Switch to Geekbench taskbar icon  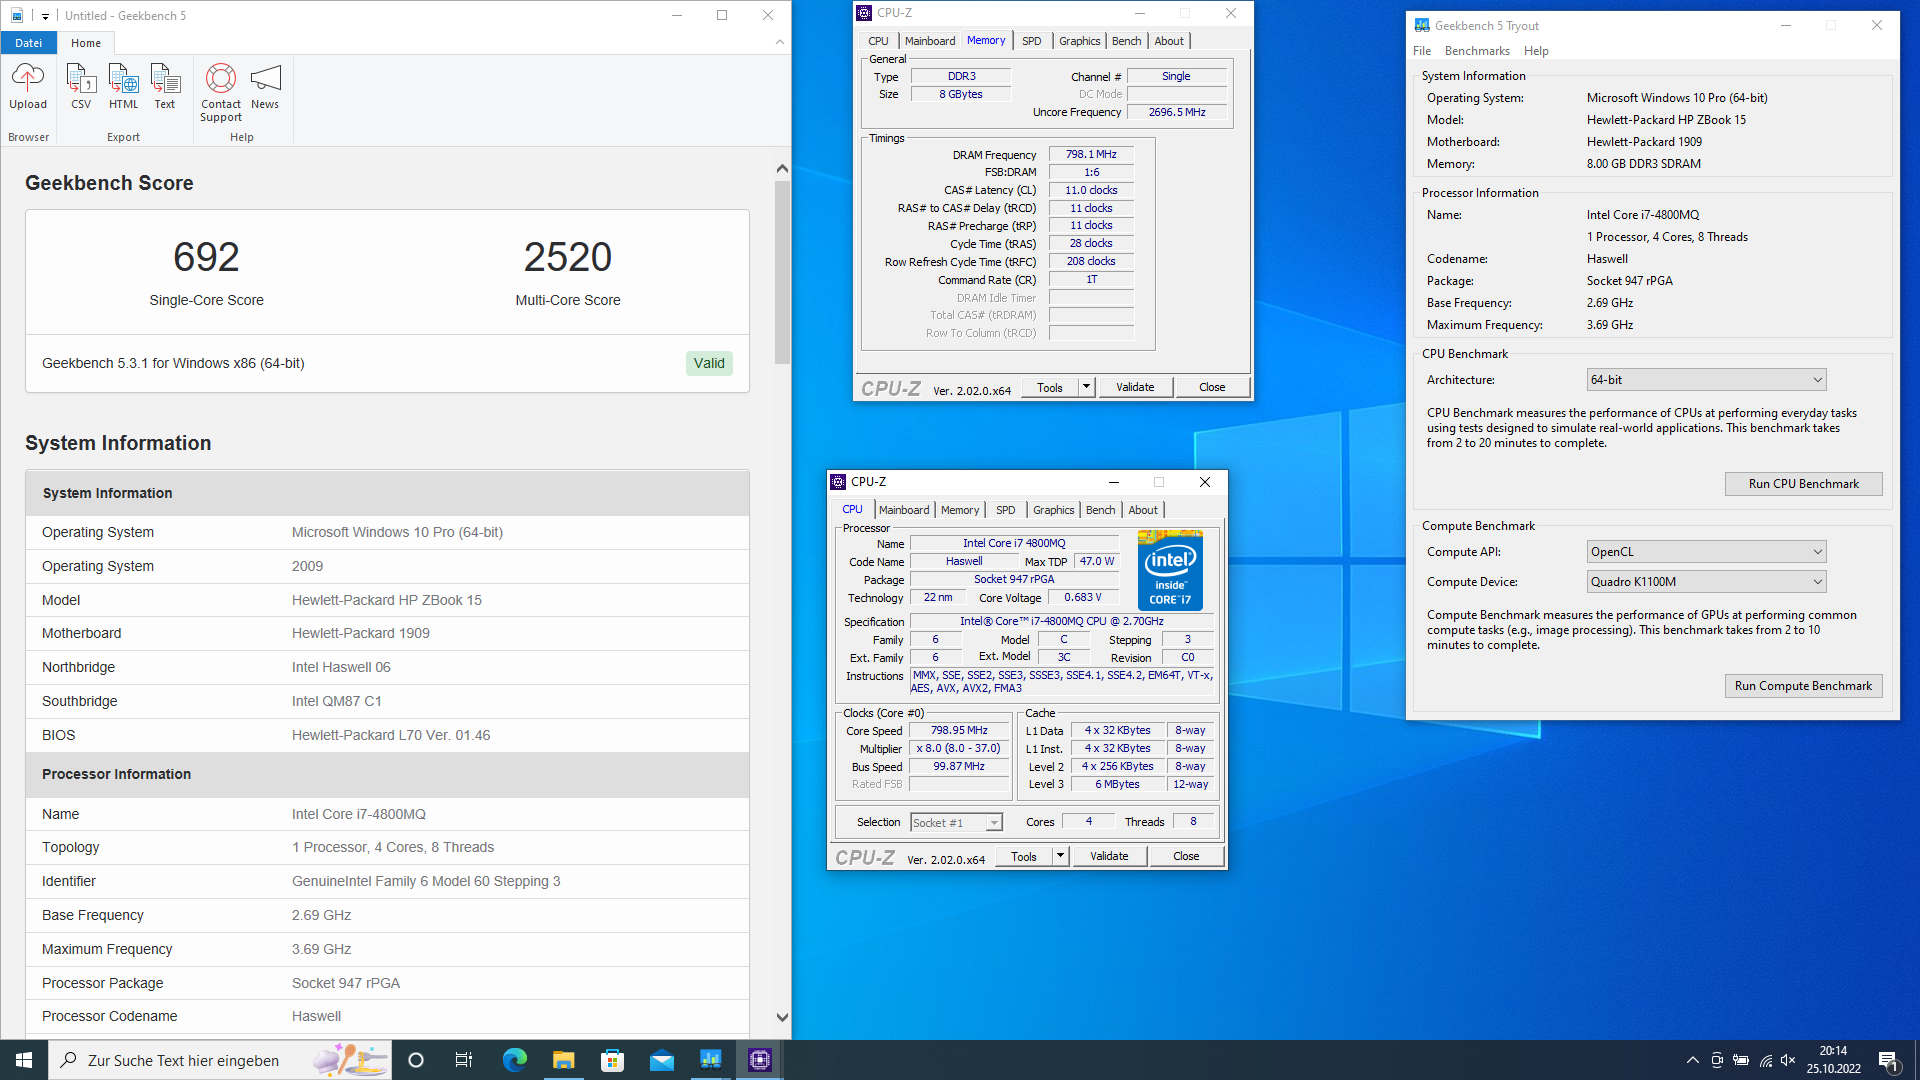710,1060
